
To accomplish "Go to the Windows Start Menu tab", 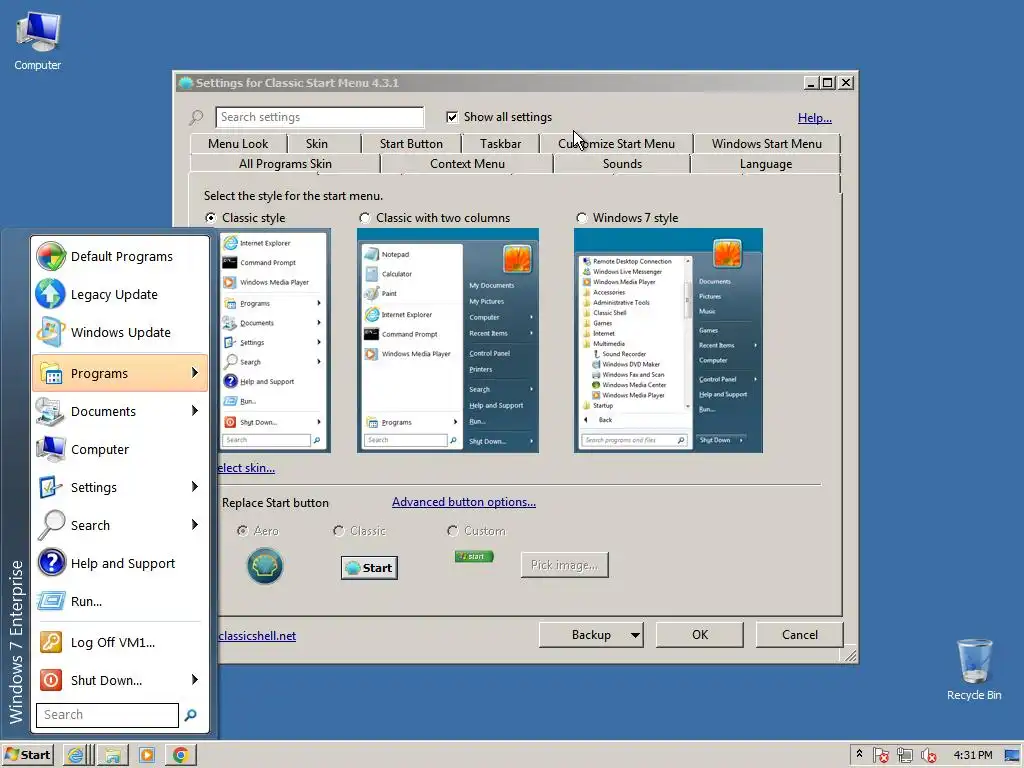I will pyautogui.click(x=767, y=144).
